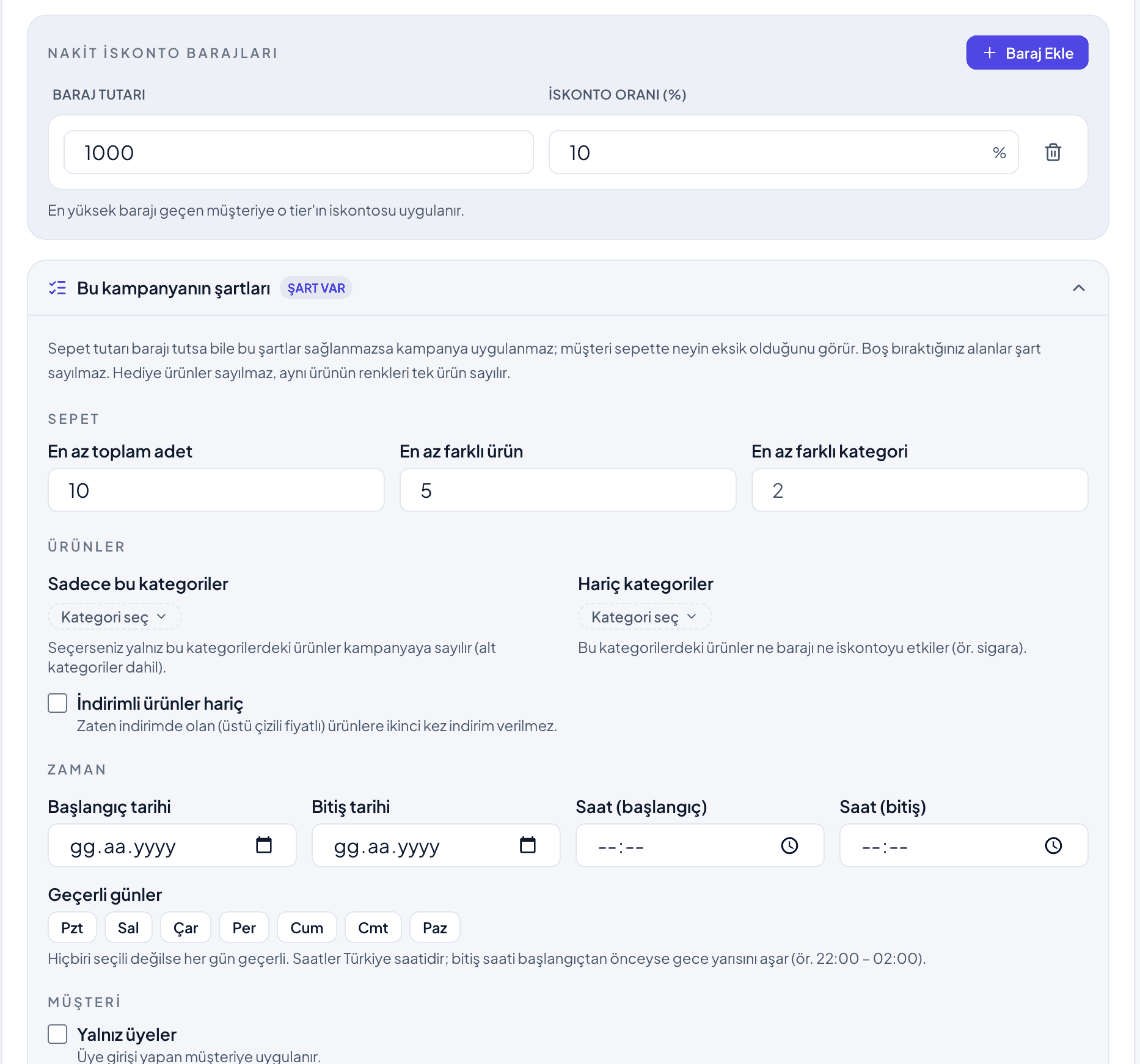This screenshot has width=1140, height=1064.
Task: Open clock picker for Saat (başlangıç)
Action: click(790, 845)
